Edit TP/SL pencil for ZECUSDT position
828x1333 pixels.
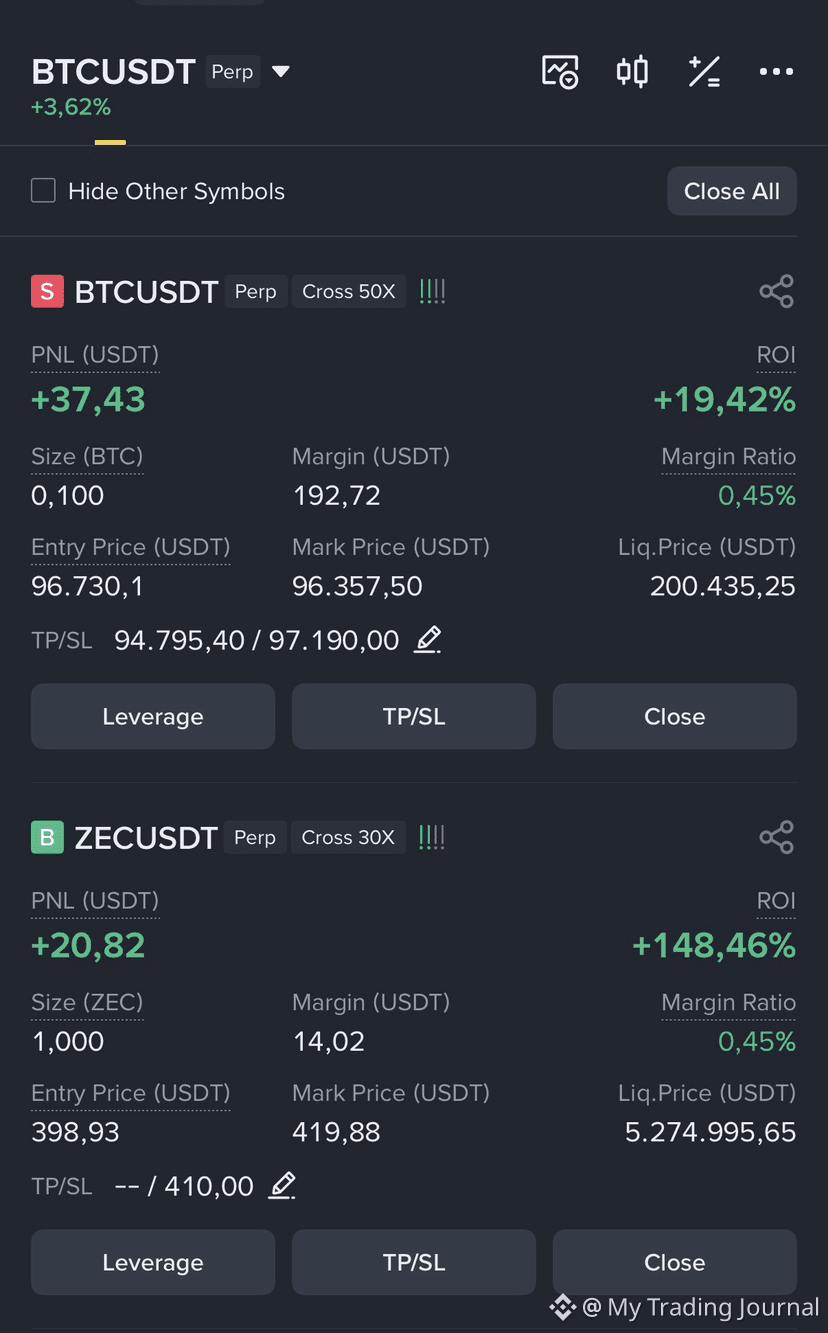[283, 1185]
